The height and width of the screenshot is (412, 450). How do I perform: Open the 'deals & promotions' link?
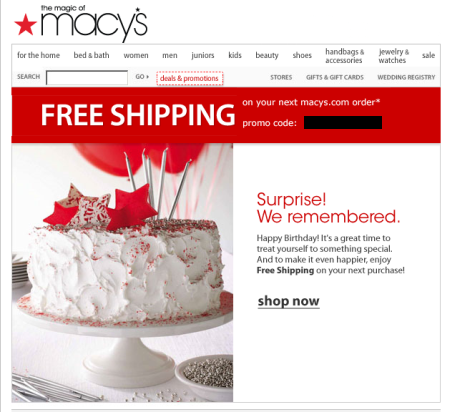click(x=189, y=78)
